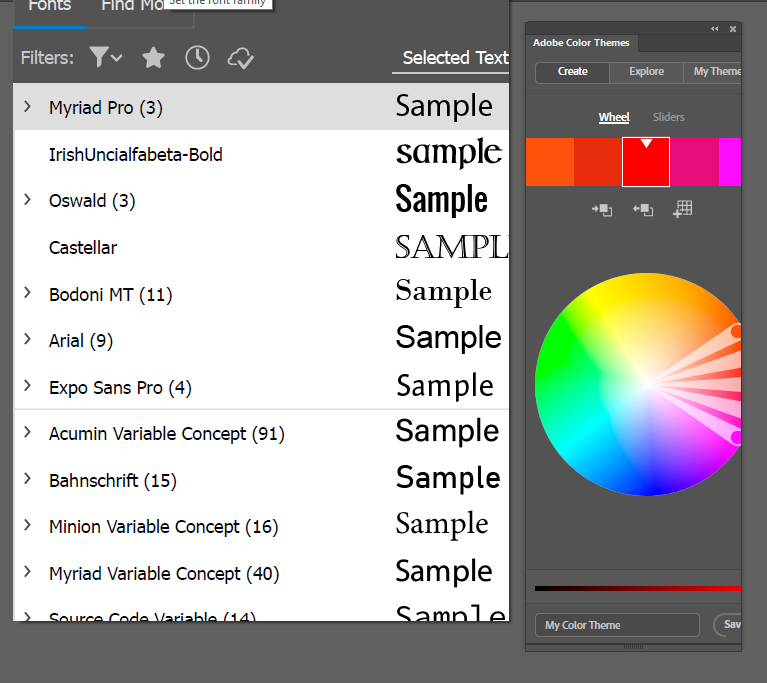Screen dimensions: 767x683
Task: Close the Adobe Color Themes panel
Action: [733, 29]
